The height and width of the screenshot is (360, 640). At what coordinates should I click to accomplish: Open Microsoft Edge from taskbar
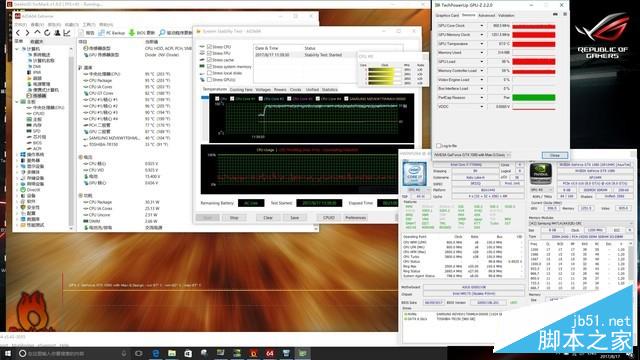[156, 353]
